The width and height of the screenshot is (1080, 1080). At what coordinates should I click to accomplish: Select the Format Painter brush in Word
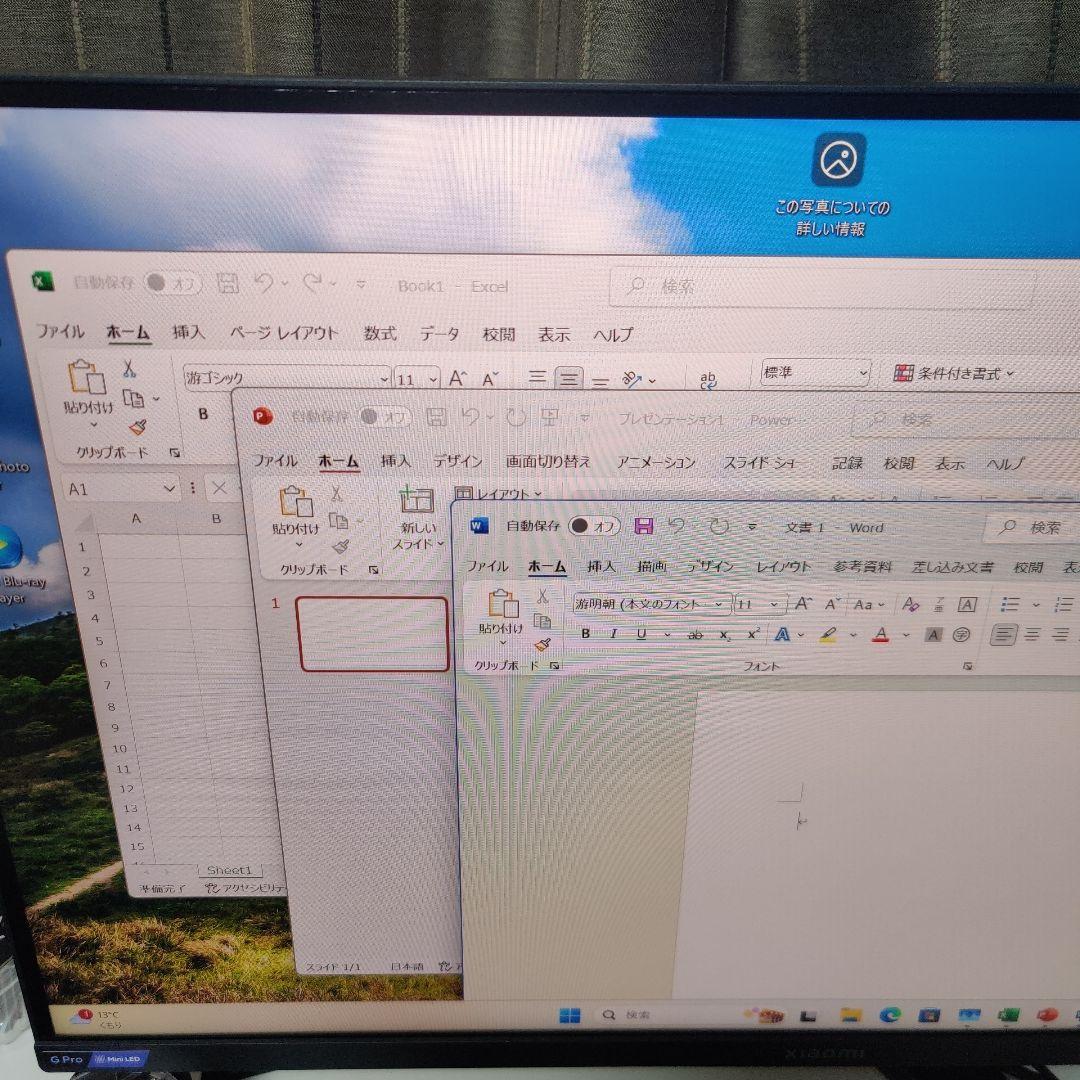541,644
